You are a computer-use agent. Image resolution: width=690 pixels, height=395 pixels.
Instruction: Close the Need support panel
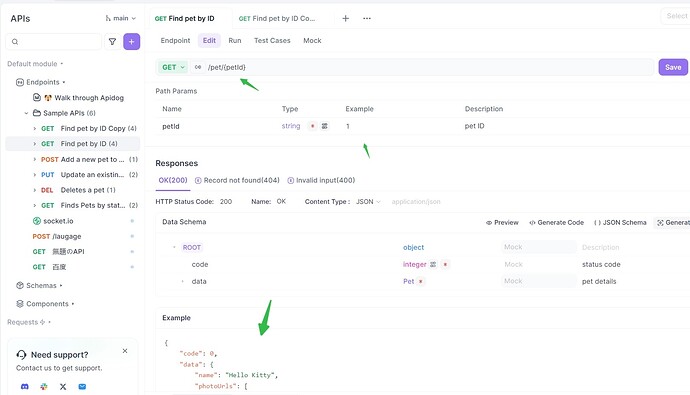(x=125, y=351)
